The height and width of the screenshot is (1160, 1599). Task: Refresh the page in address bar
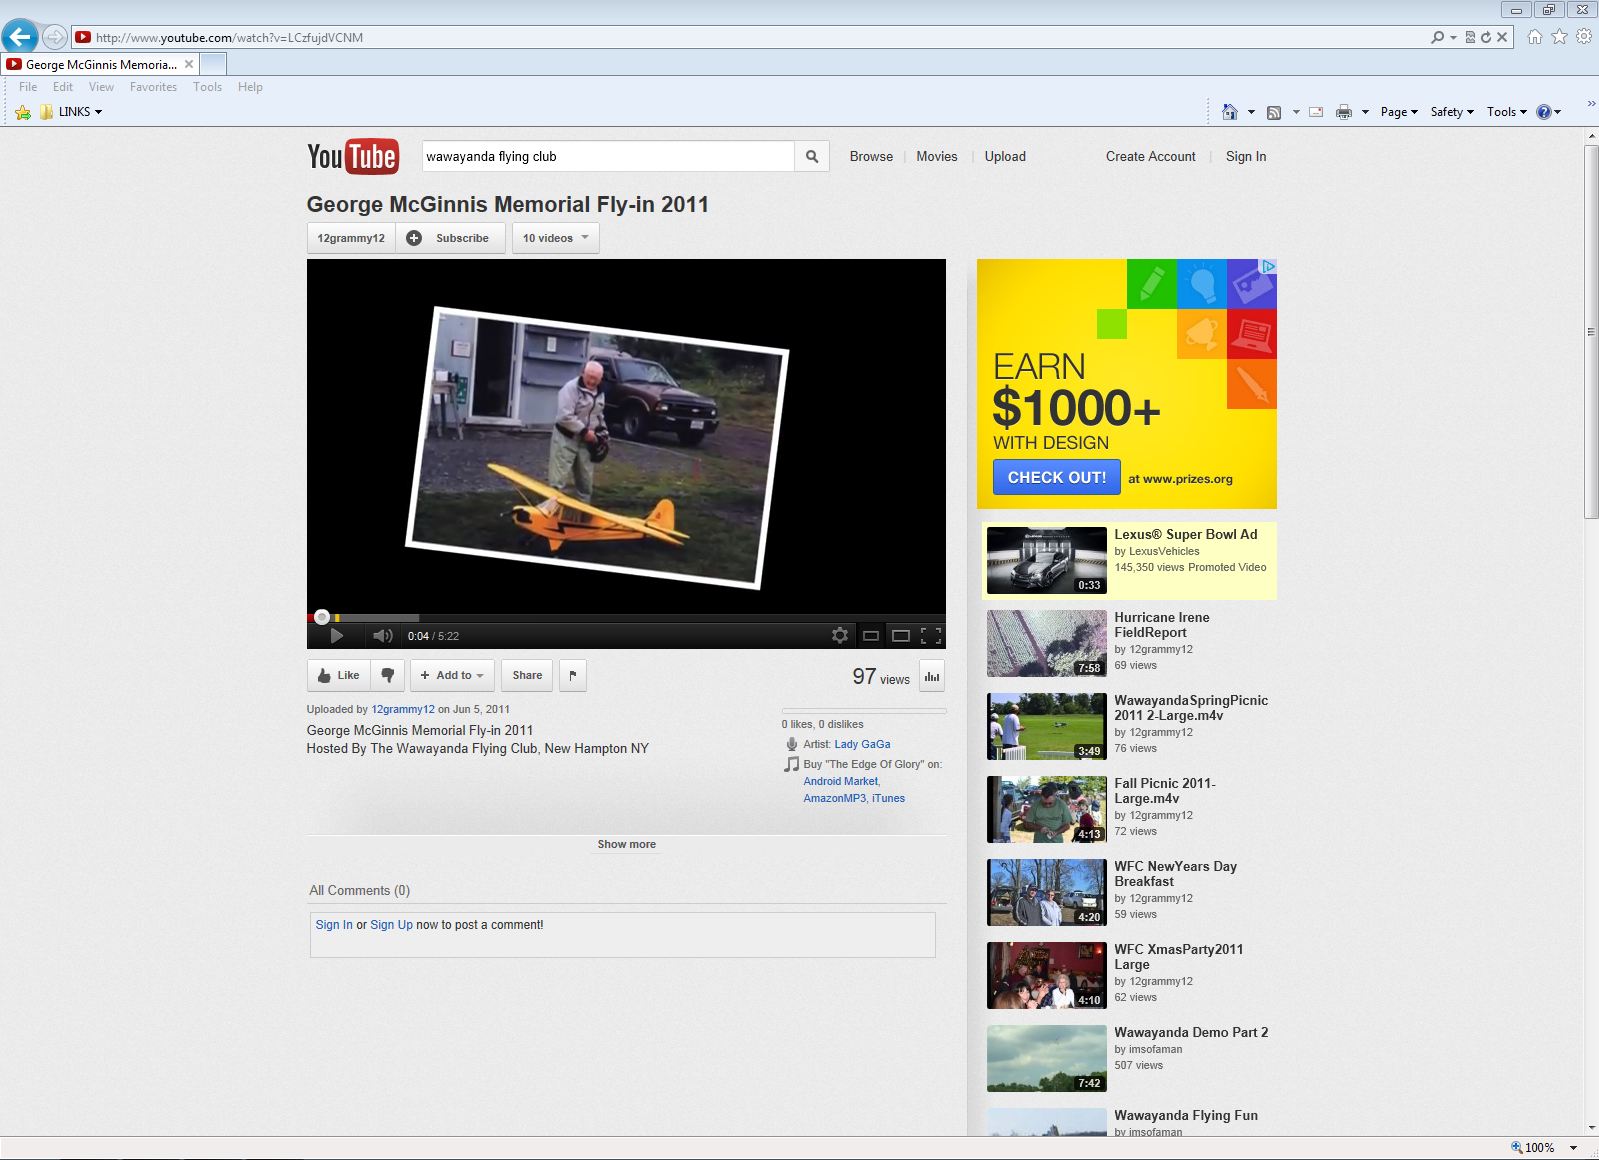[1486, 37]
